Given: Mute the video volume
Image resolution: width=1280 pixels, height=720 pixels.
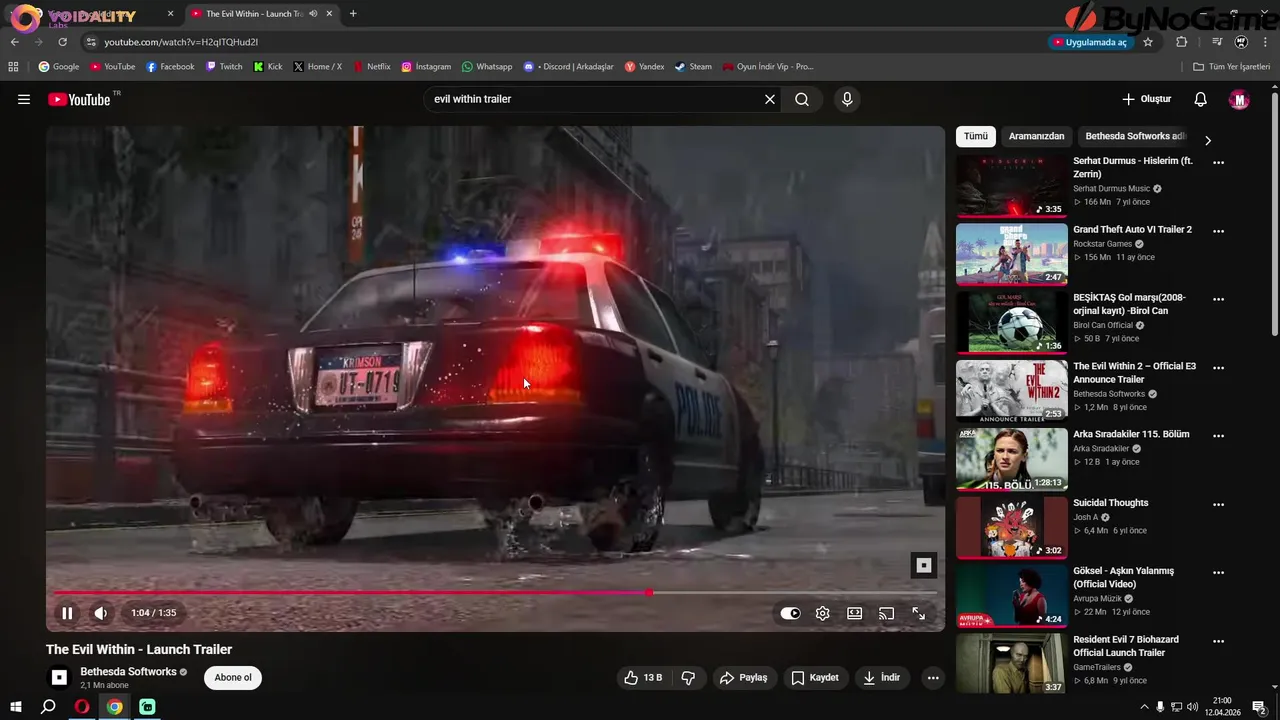Looking at the screenshot, I should (101, 613).
